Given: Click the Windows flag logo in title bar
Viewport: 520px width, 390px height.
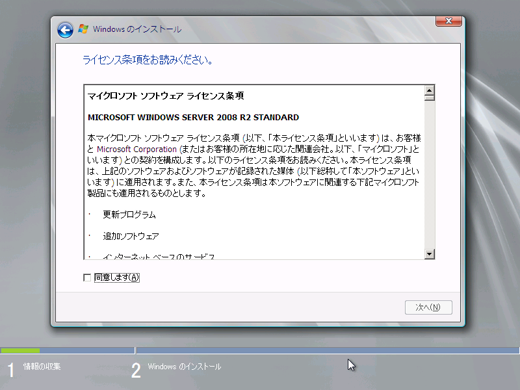Looking at the screenshot, I should click(83, 29).
